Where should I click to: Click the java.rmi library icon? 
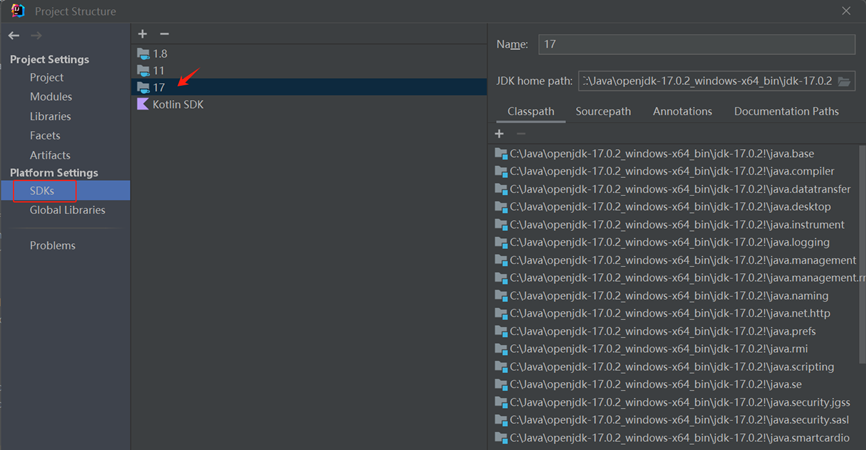click(x=501, y=349)
